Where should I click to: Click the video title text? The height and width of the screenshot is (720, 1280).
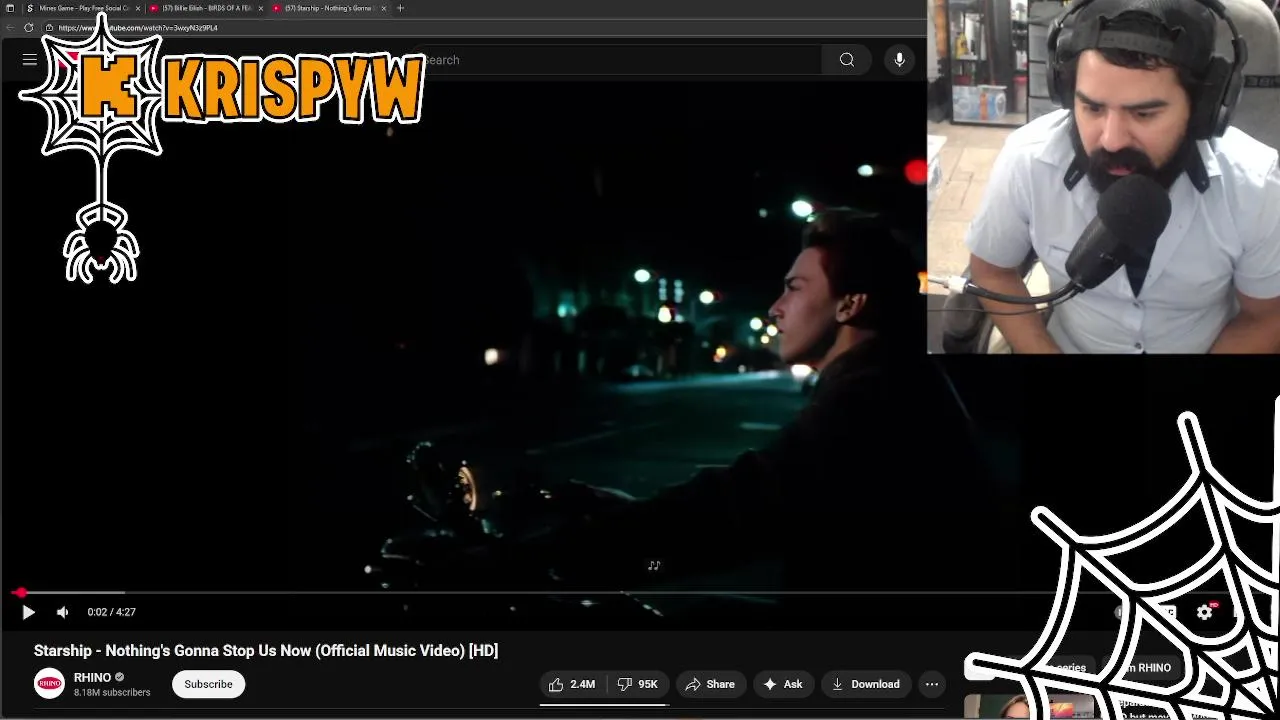[x=266, y=651]
